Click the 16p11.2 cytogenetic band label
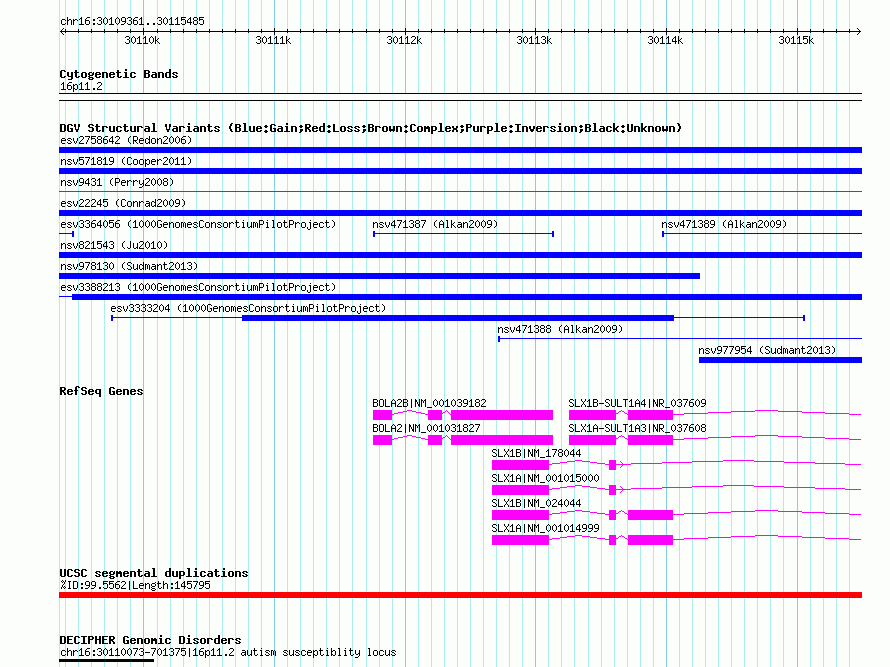The width and height of the screenshot is (890, 667). click(x=81, y=87)
